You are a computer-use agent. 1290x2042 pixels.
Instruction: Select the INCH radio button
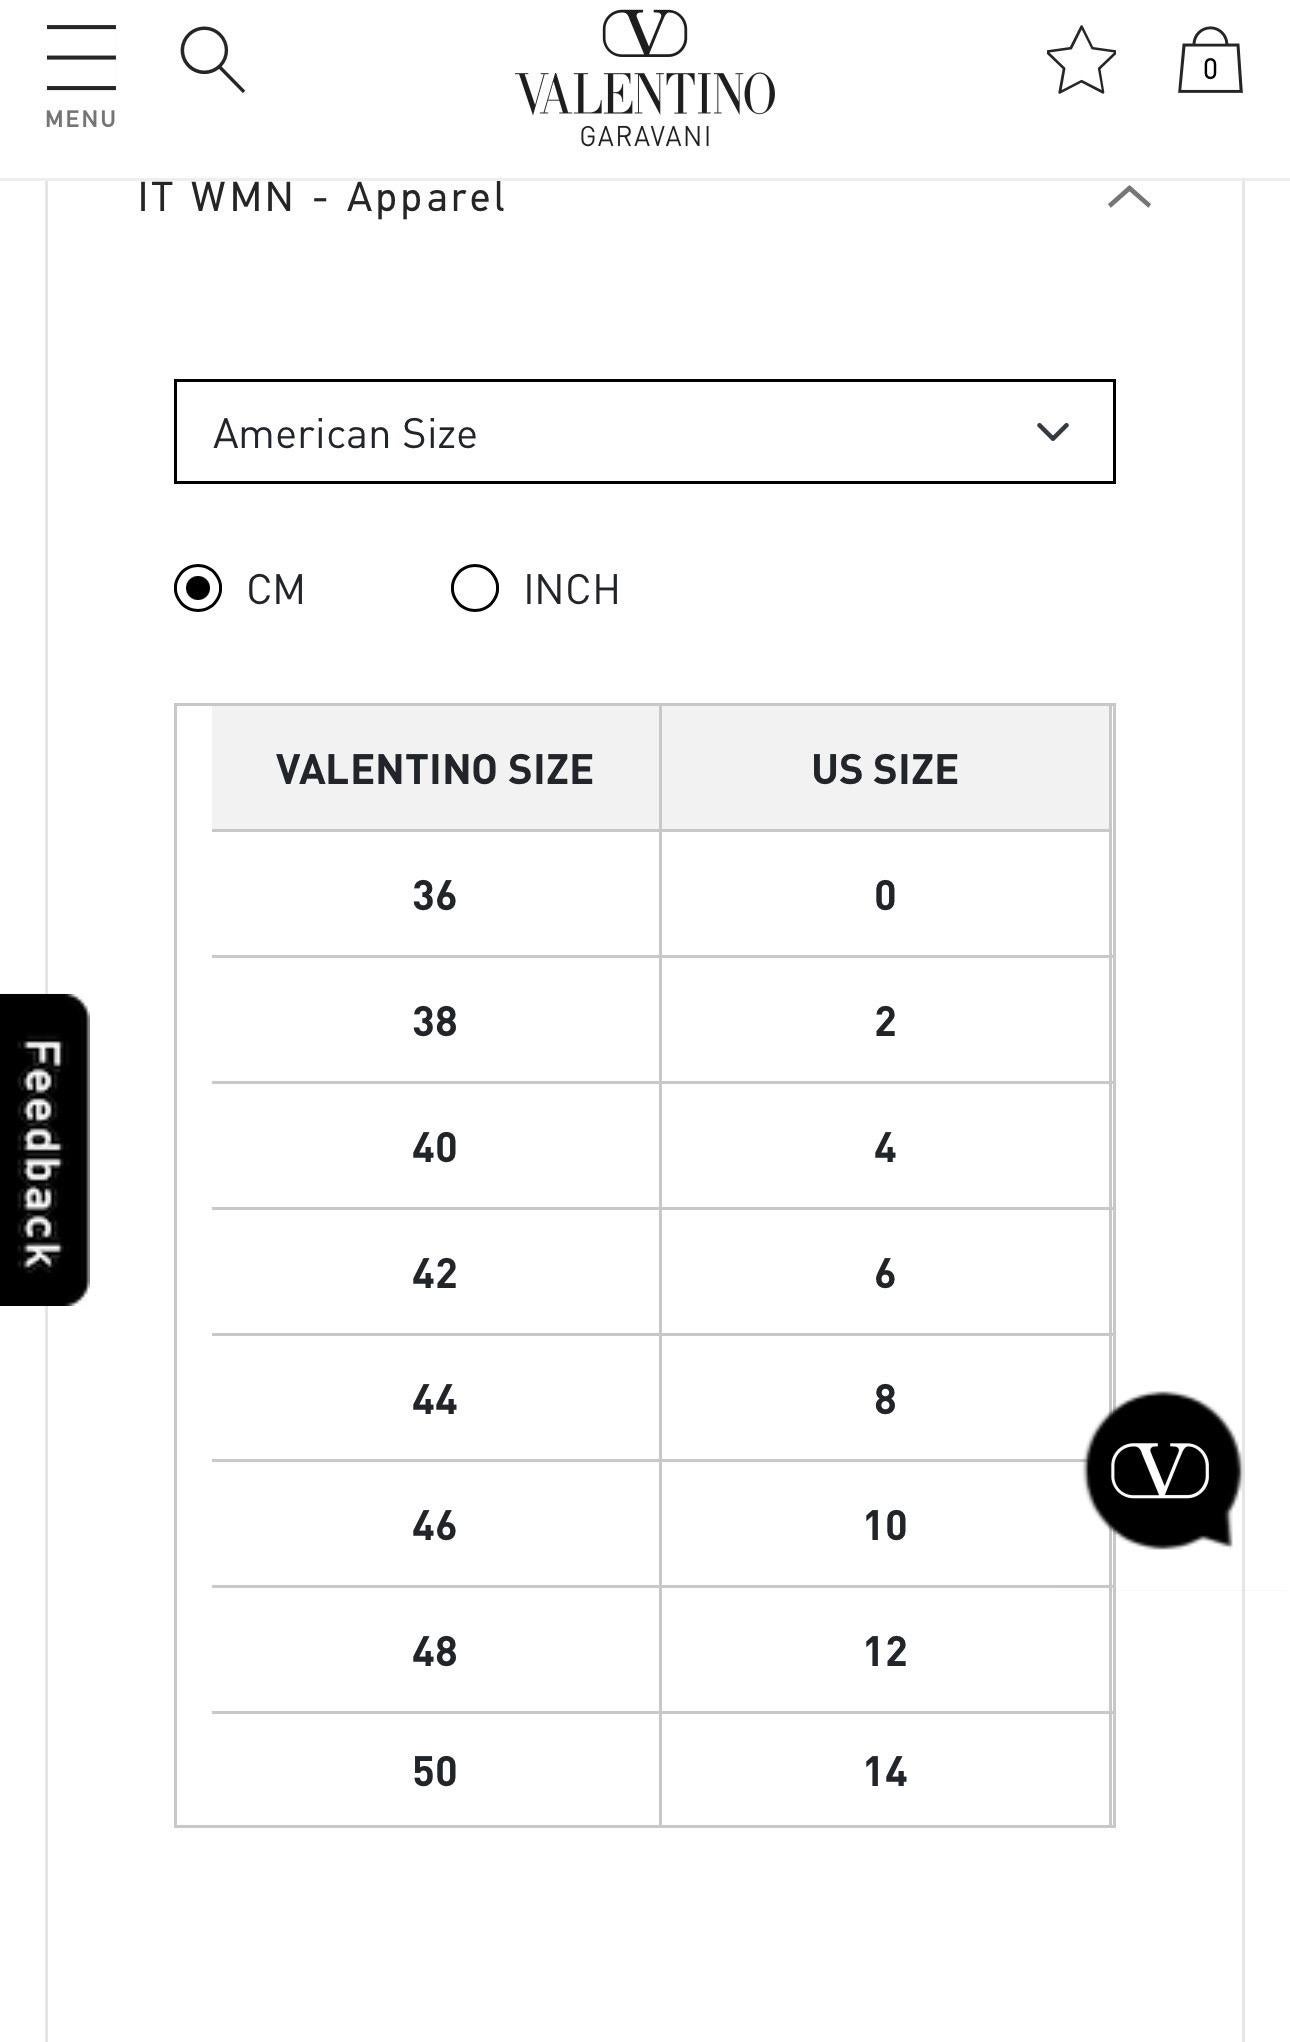pos(475,588)
